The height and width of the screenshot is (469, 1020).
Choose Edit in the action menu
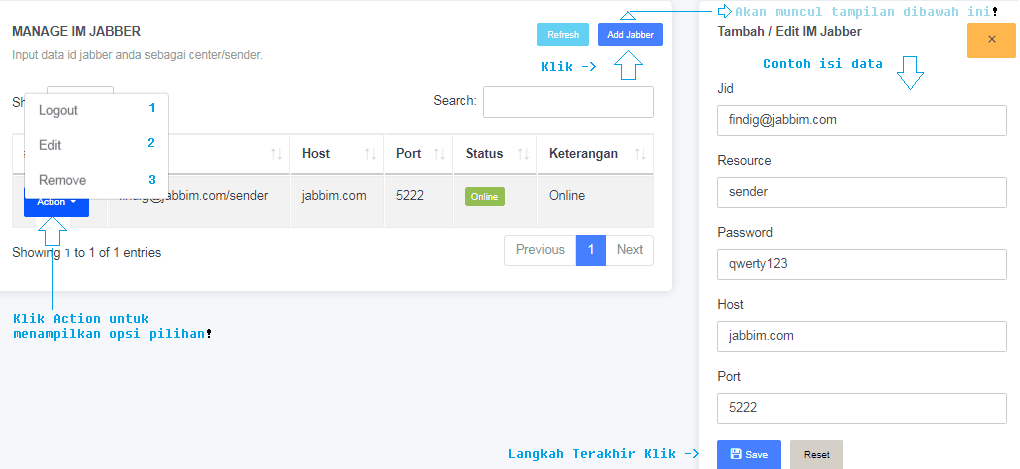50,145
